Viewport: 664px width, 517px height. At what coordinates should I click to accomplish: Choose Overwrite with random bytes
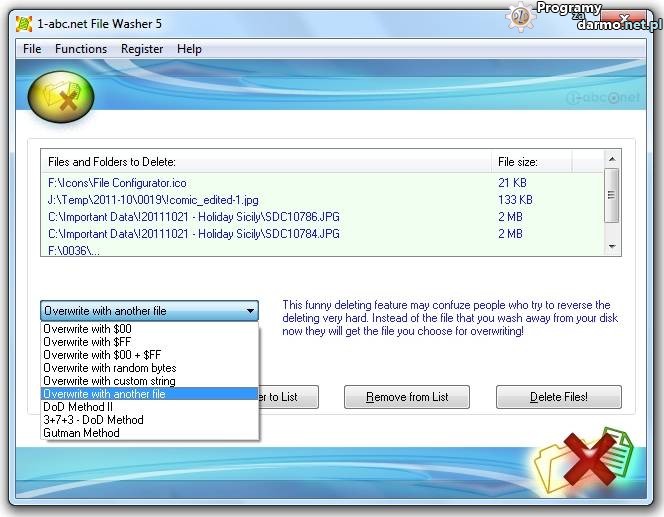(110, 368)
